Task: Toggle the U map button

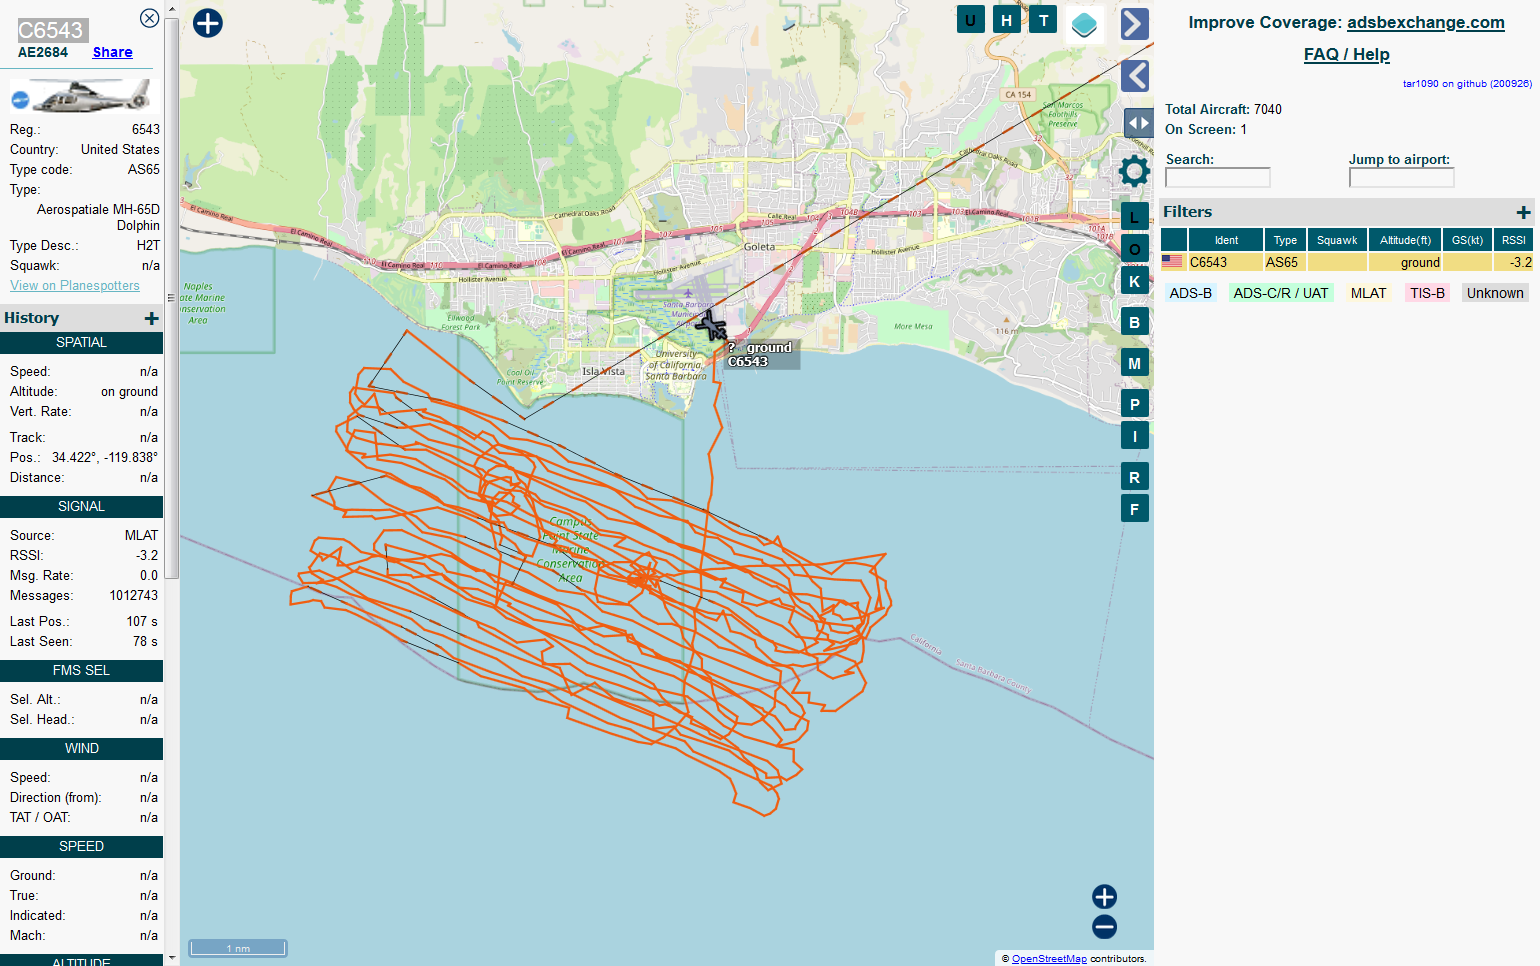Action: coord(970,20)
